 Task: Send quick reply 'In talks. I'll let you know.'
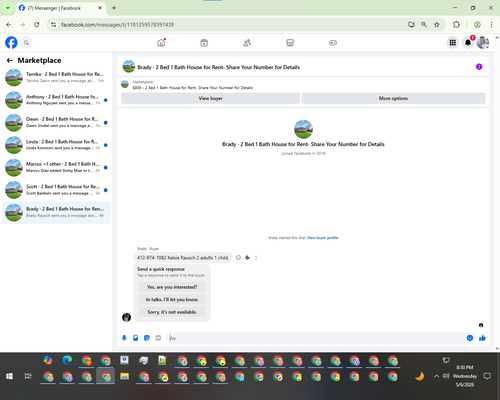(172, 299)
